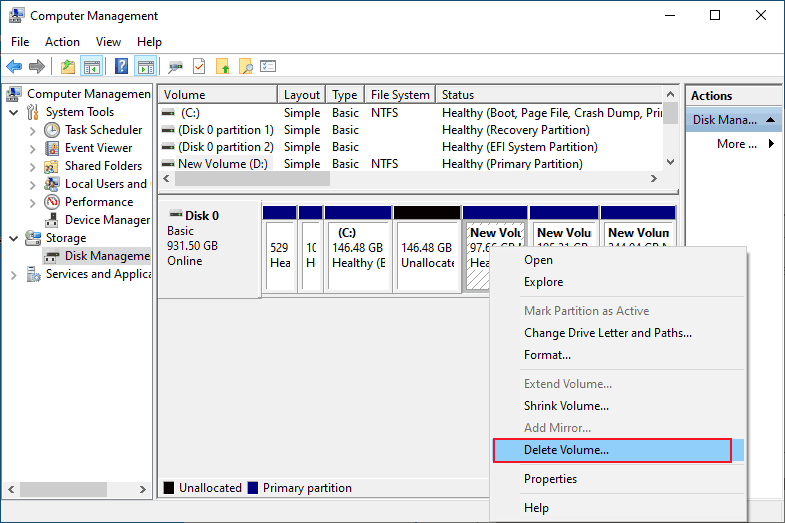This screenshot has width=785, height=523.
Task: Expand Services and Applications node
Action: [14, 275]
